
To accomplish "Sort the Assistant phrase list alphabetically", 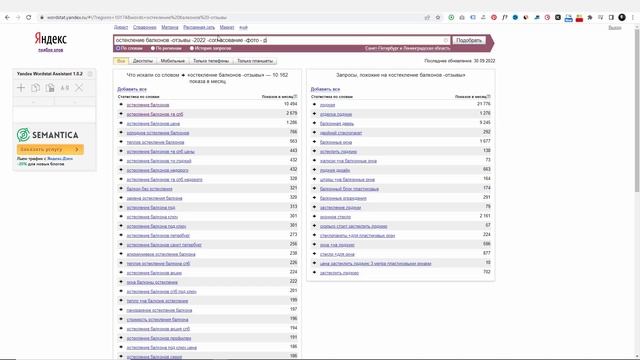I will pyautogui.click(x=65, y=88).
